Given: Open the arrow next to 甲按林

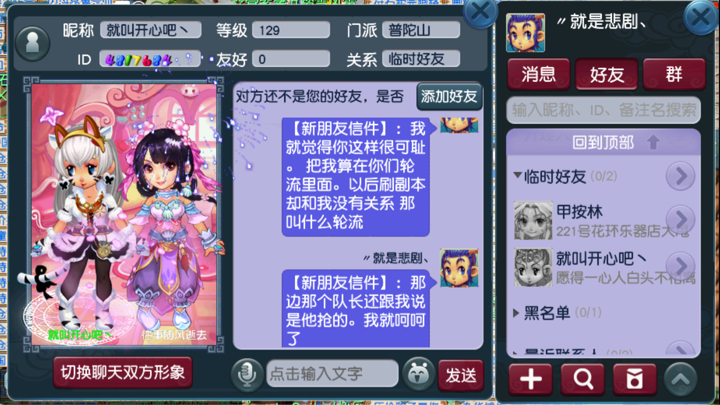Looking at the screenshot, I should tap(680, 219).
